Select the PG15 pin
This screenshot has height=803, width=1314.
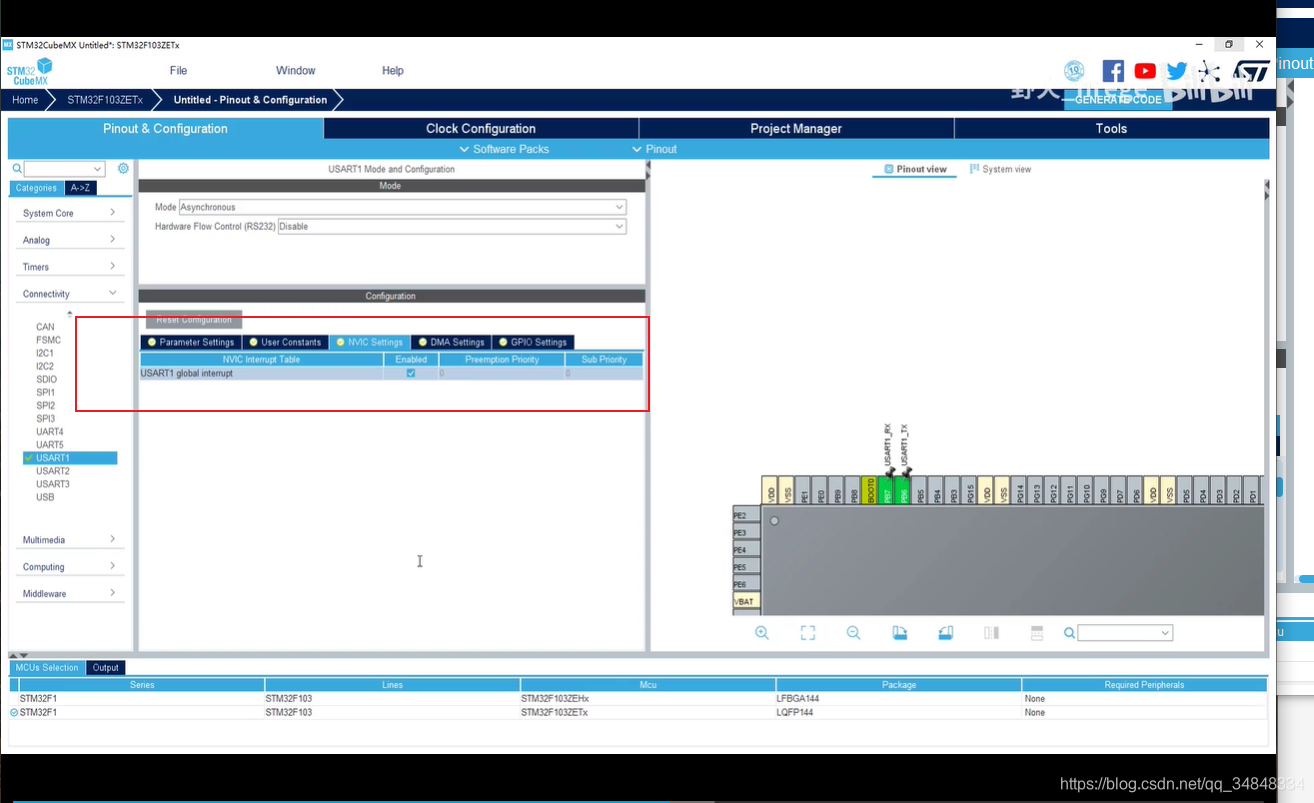point(970,490)
